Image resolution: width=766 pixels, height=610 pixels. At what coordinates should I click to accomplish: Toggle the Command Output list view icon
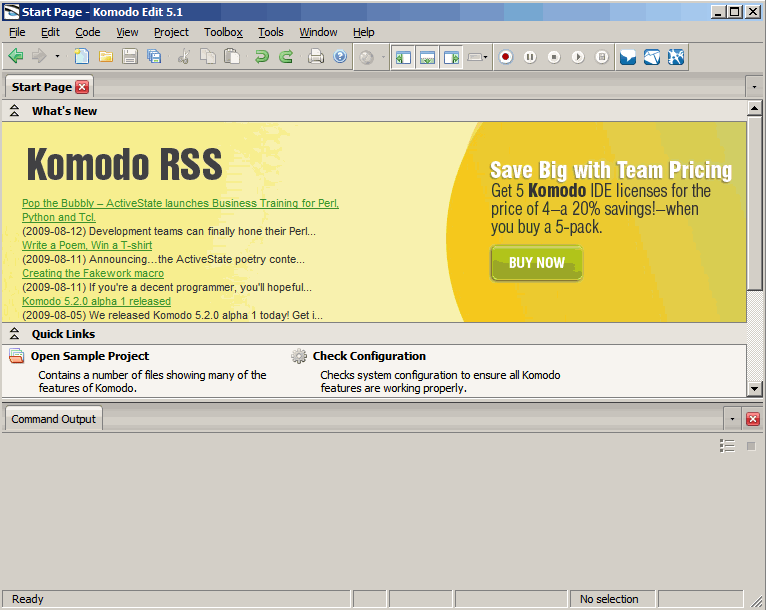[x=727, y=446]
